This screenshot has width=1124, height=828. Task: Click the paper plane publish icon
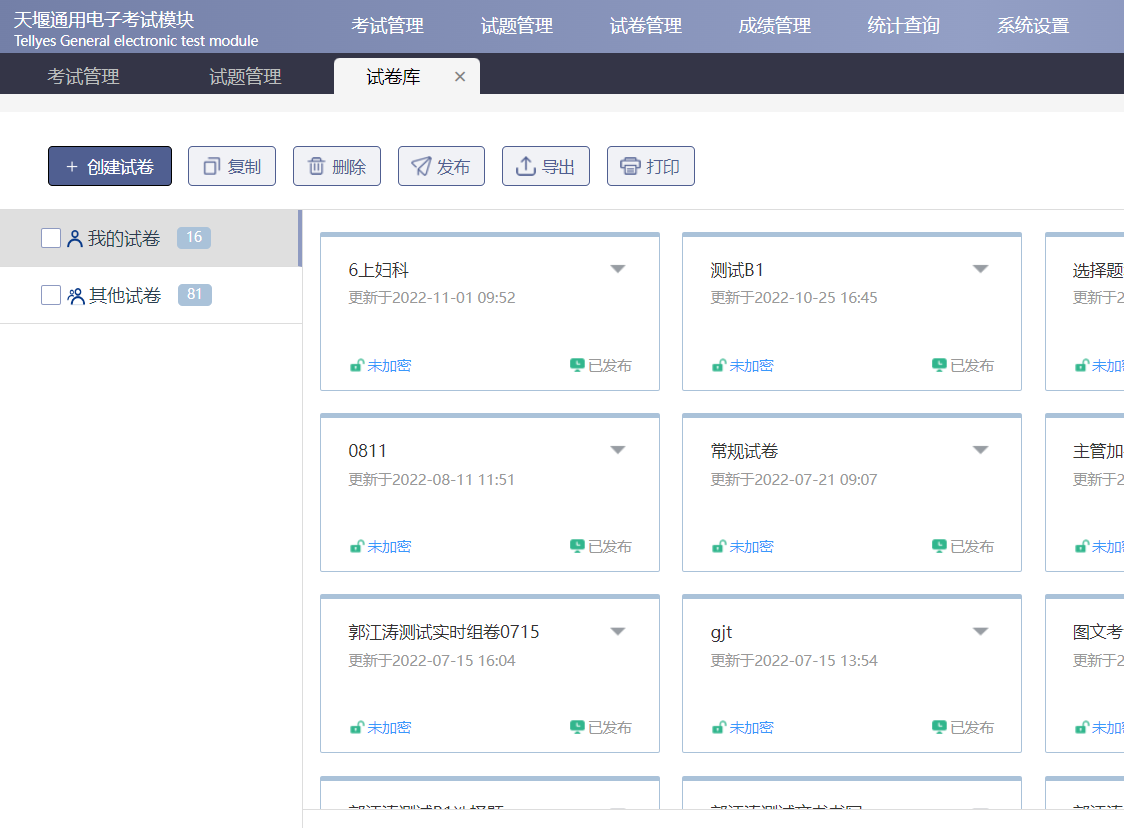421,167
